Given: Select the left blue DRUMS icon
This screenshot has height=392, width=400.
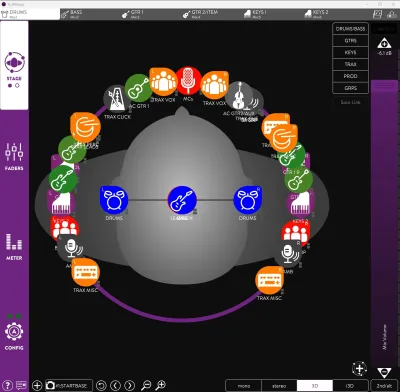Looking at the screenshot, I should coord(114,200).
